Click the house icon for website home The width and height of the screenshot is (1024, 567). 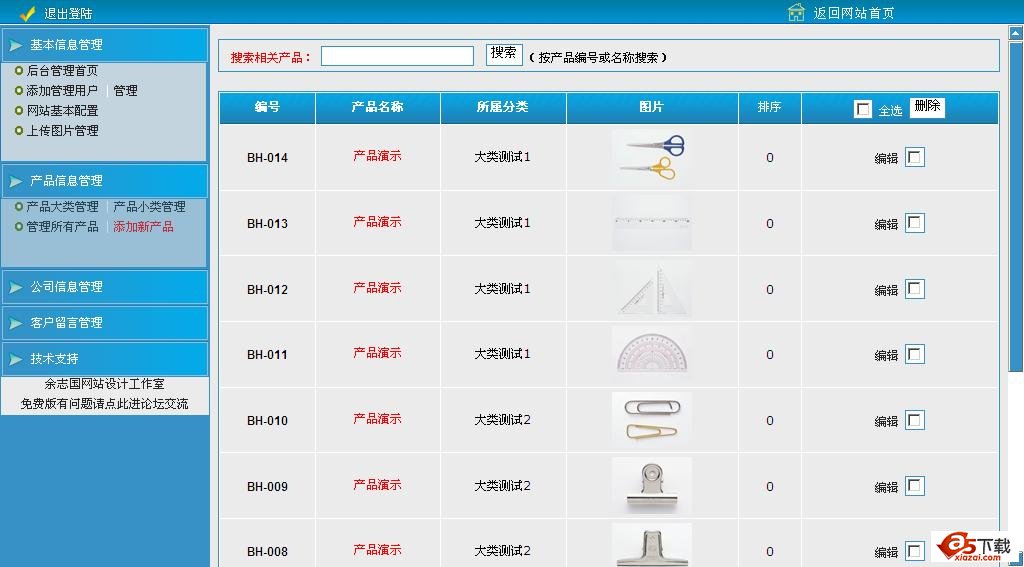(x=796, y=12)
